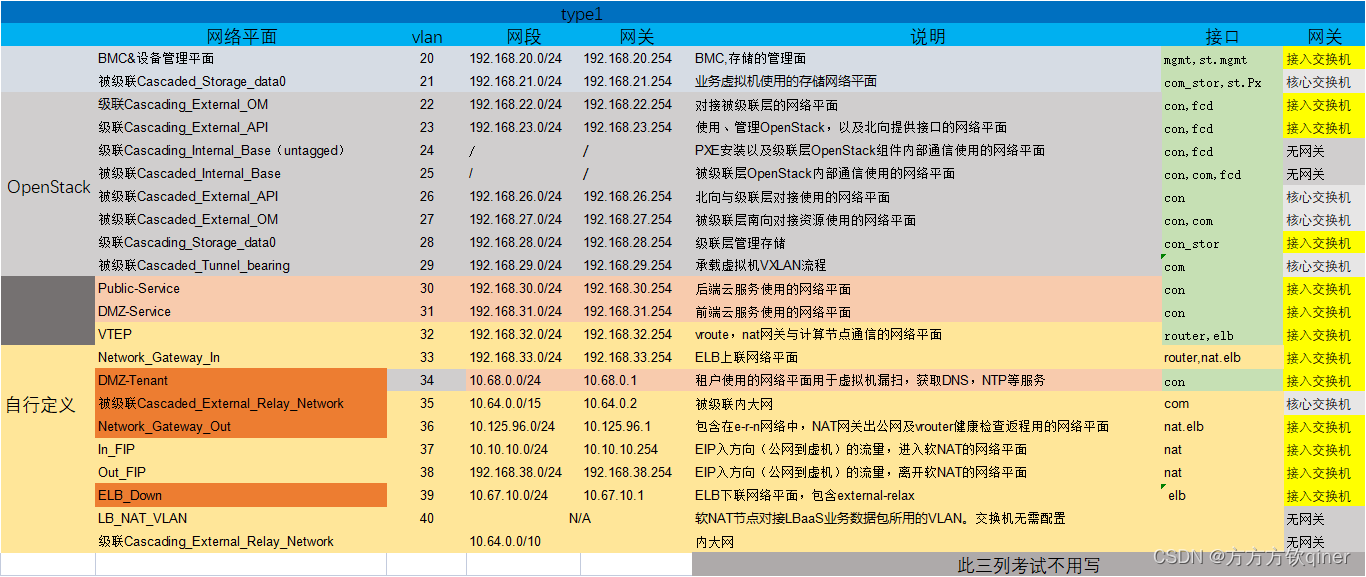Select 无网关 in vlan 24 row
Screen dimensions: 1366x577
pyautogui.click(x=1324, y=151)
